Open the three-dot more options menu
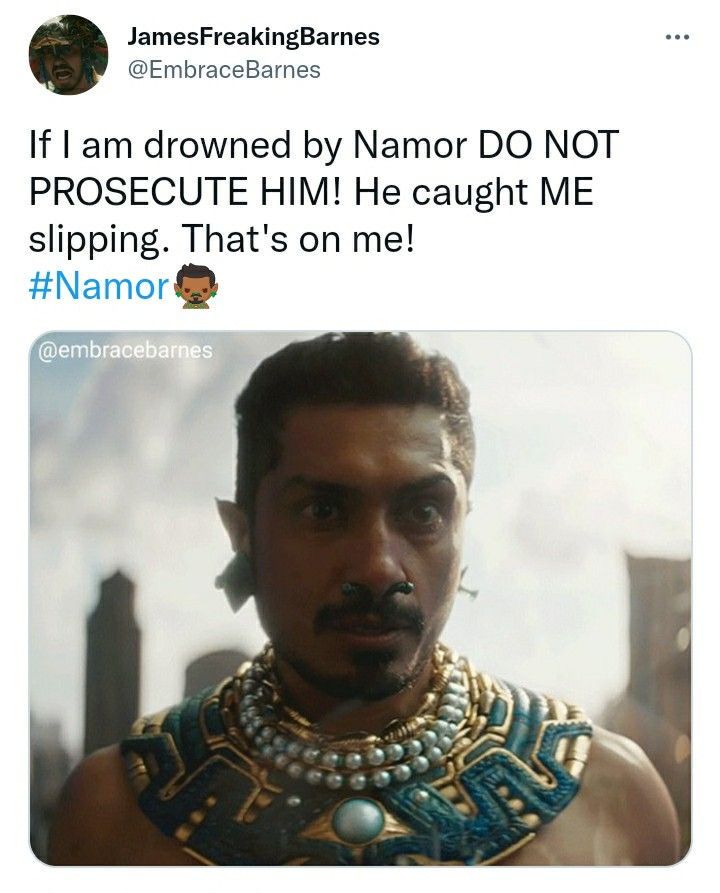This screenshot has height=893, width=720. point(677,38)
